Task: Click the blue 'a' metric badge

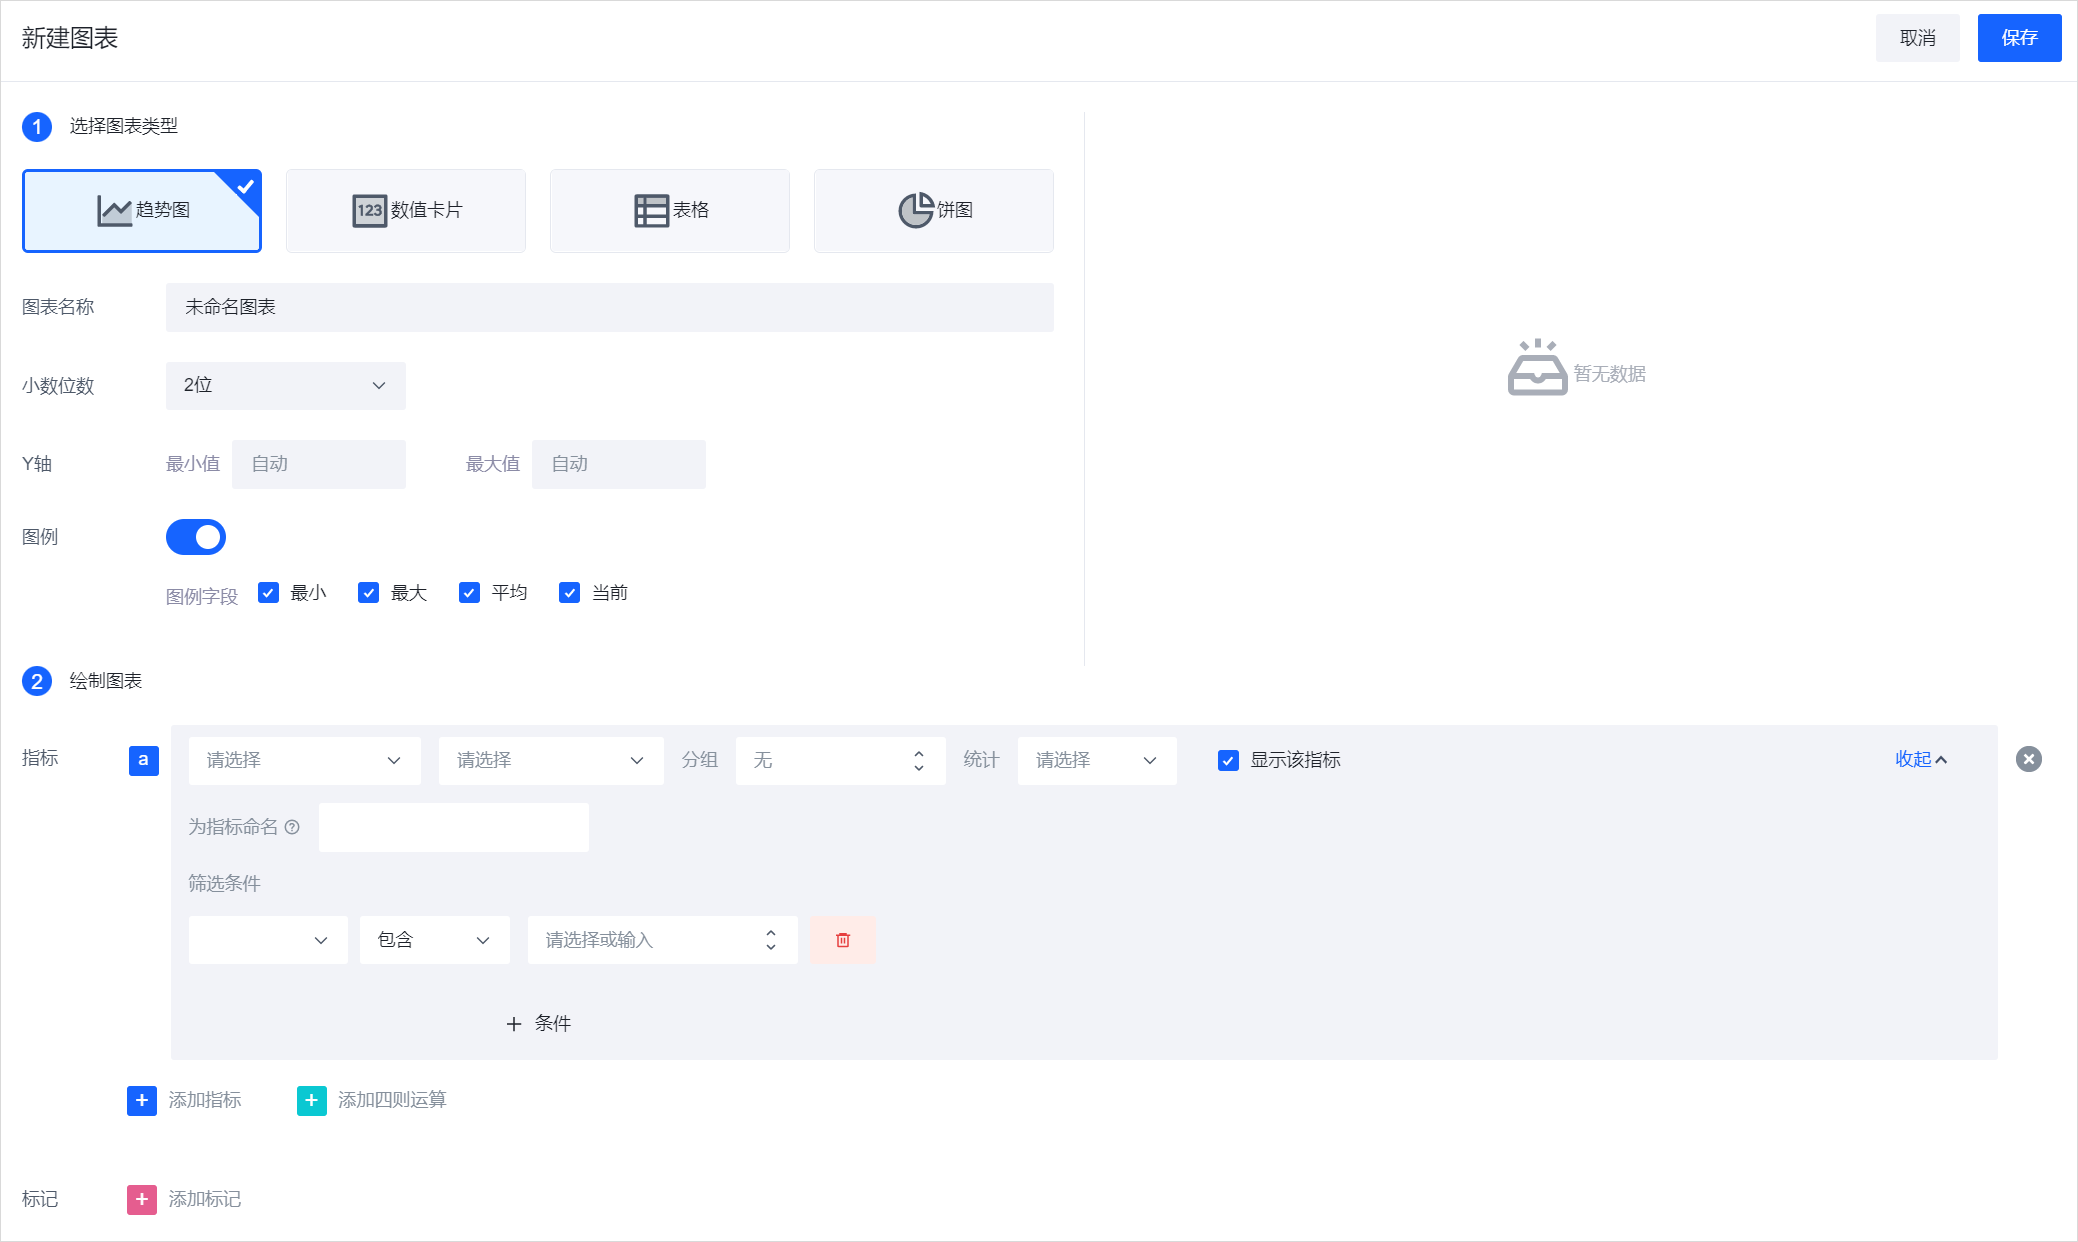Action: pyautogui.click(x=144, y=761)
